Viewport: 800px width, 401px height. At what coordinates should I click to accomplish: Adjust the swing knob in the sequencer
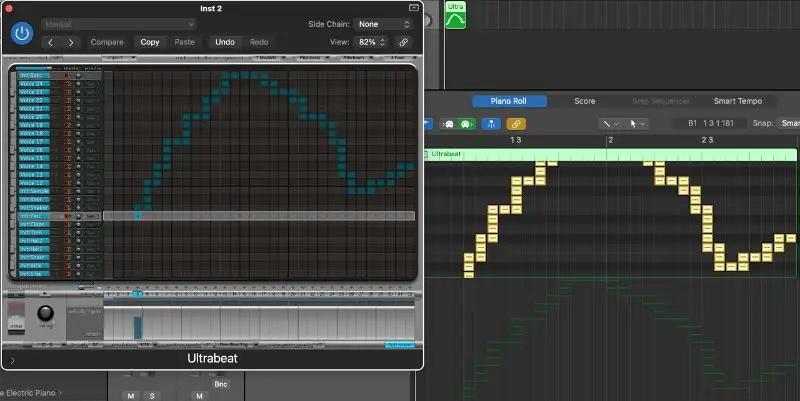click(44, 315)
